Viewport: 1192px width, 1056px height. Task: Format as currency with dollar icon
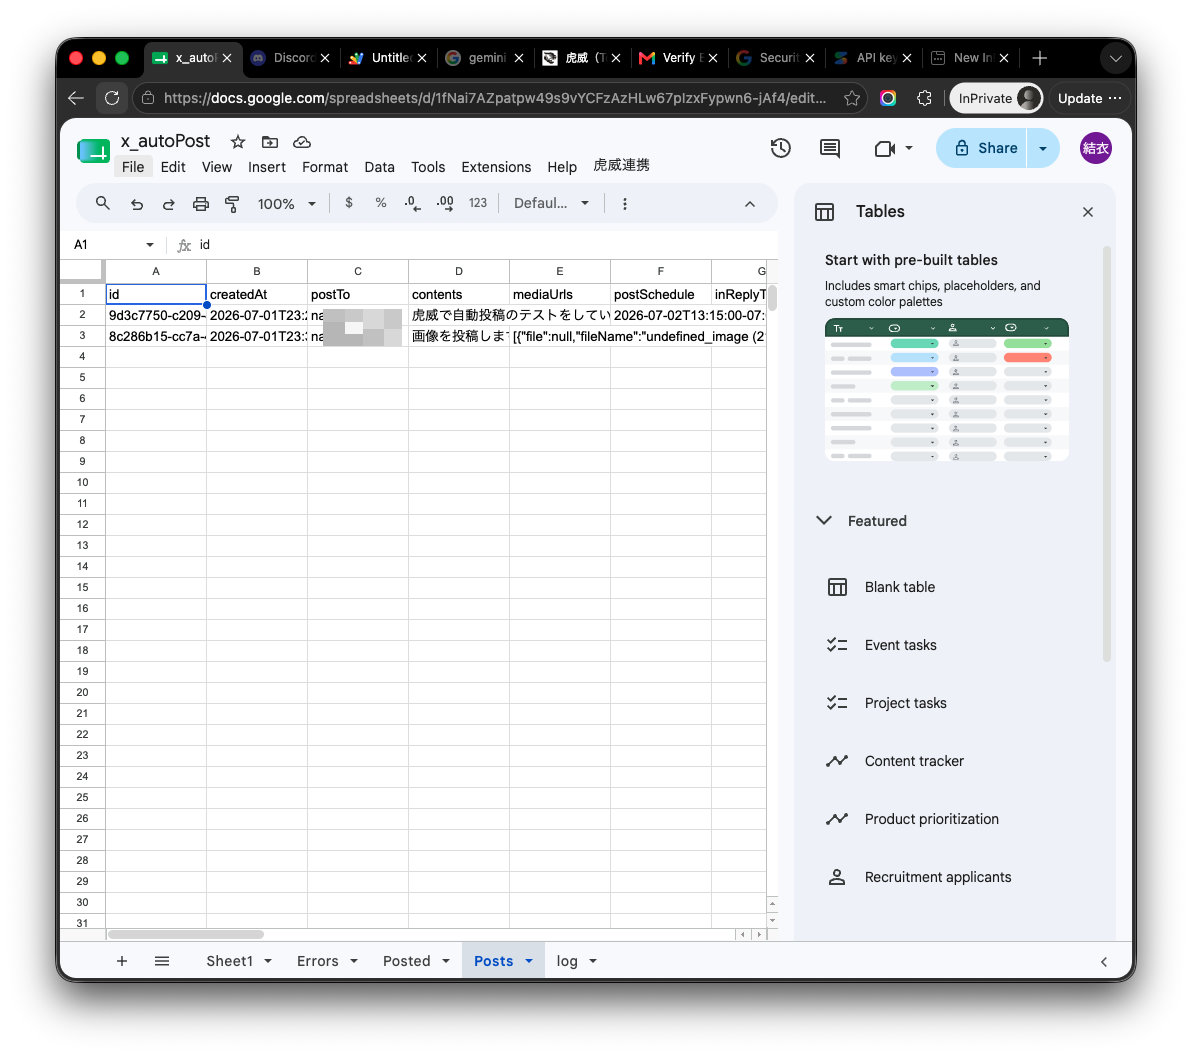pos(349,203)
